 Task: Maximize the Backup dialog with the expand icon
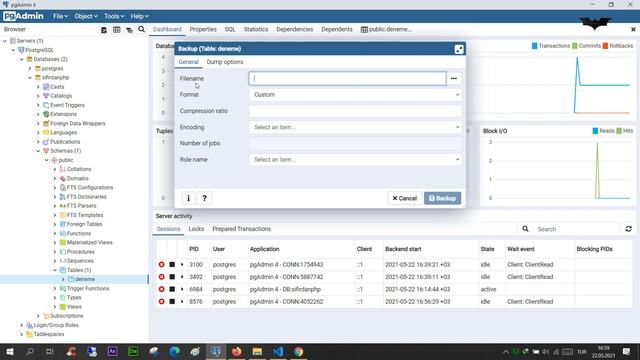[459, 49]
